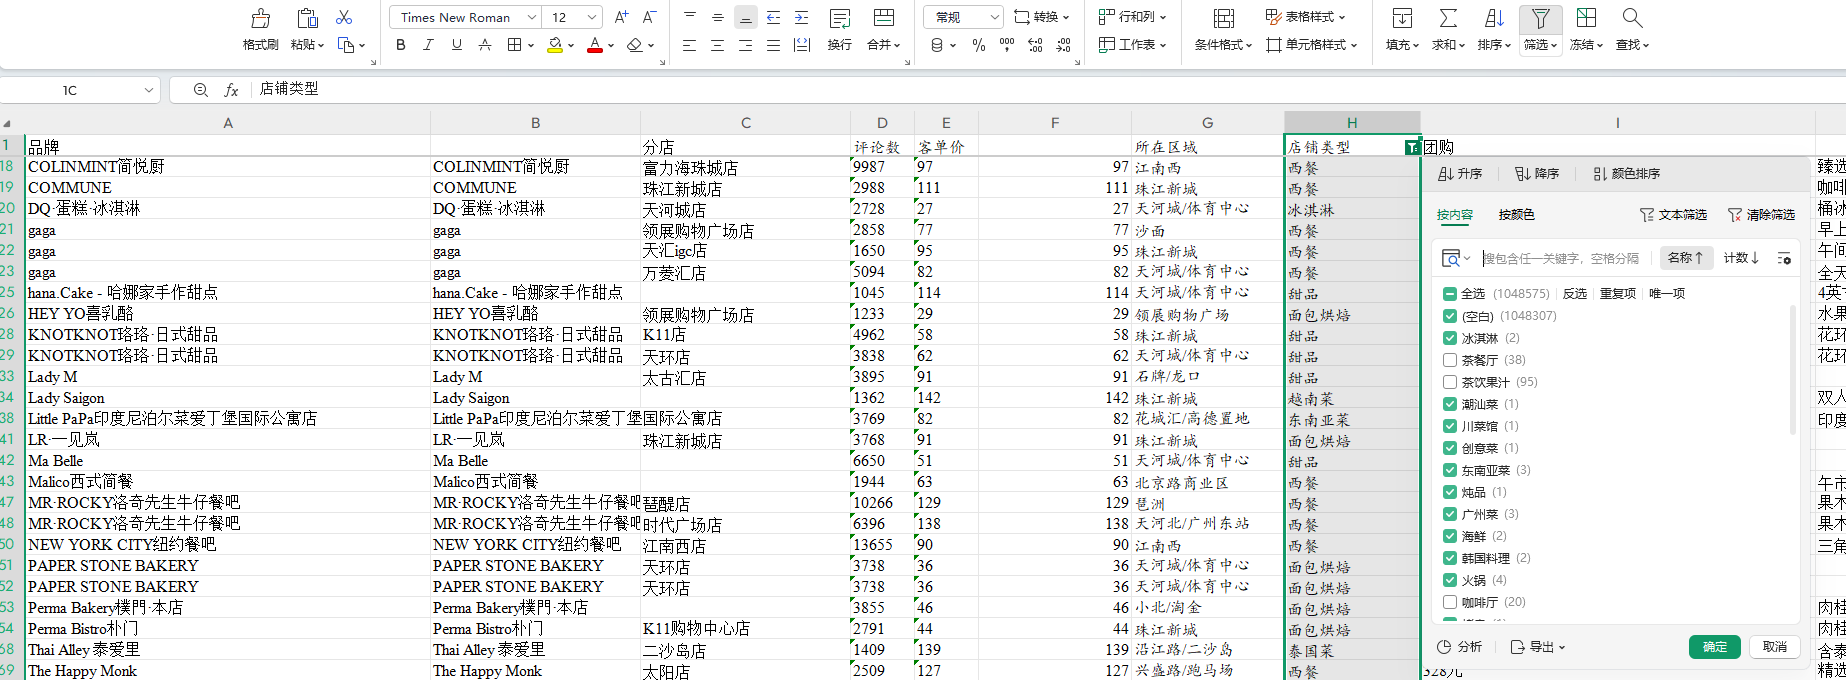Switch to the 按内容 filter tab
This screenshot has width=1846, height=680.
(1455, 215)
